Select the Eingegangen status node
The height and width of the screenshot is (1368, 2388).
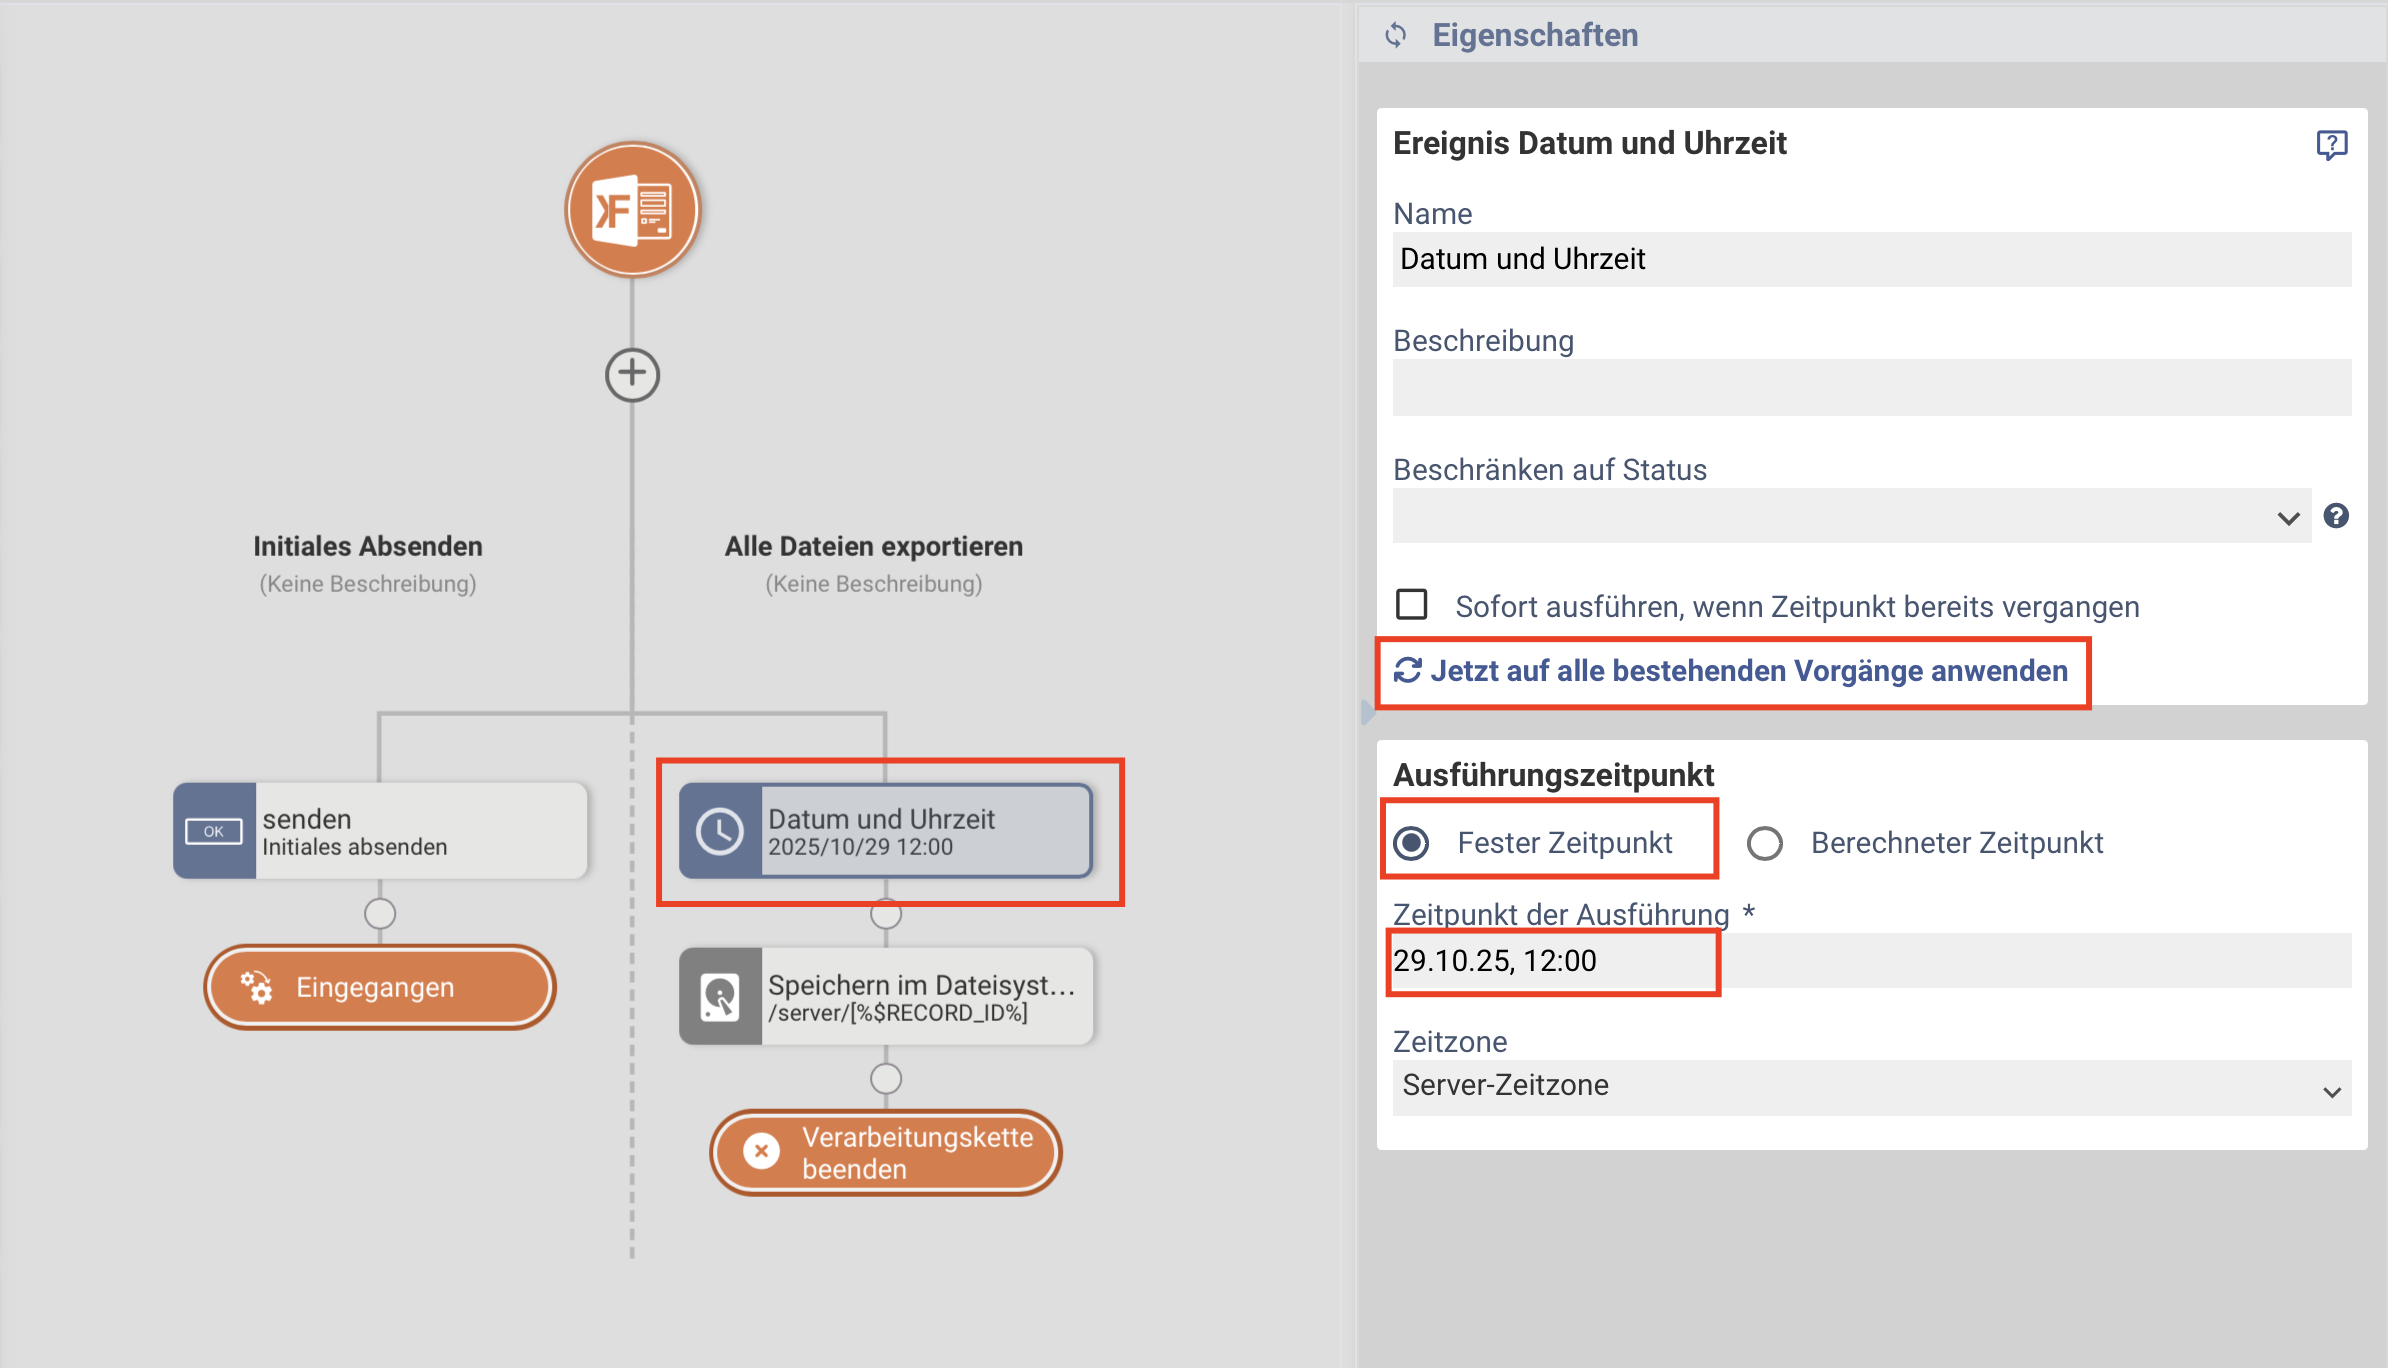pos(380,987)
